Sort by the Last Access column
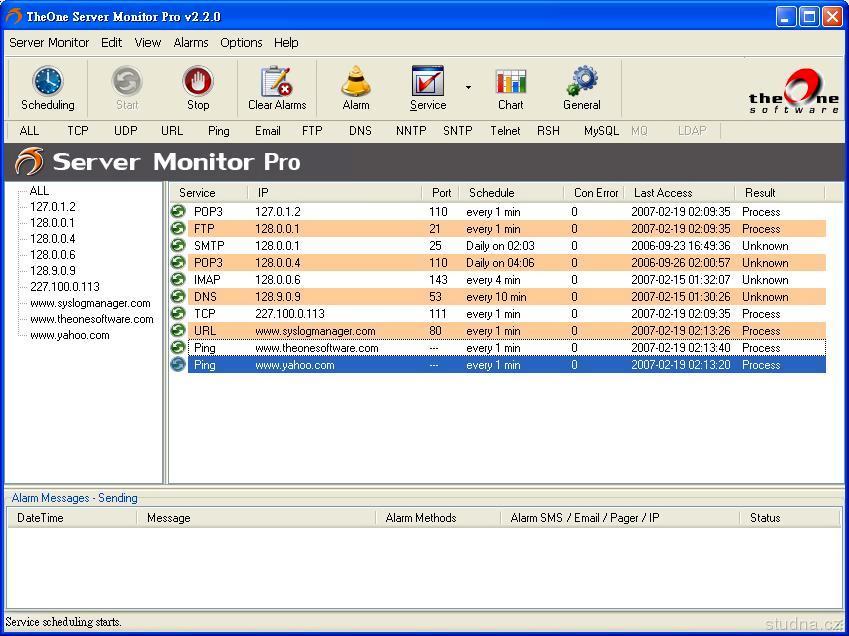This screenshot has width=849, height=636. coord(662,193)
